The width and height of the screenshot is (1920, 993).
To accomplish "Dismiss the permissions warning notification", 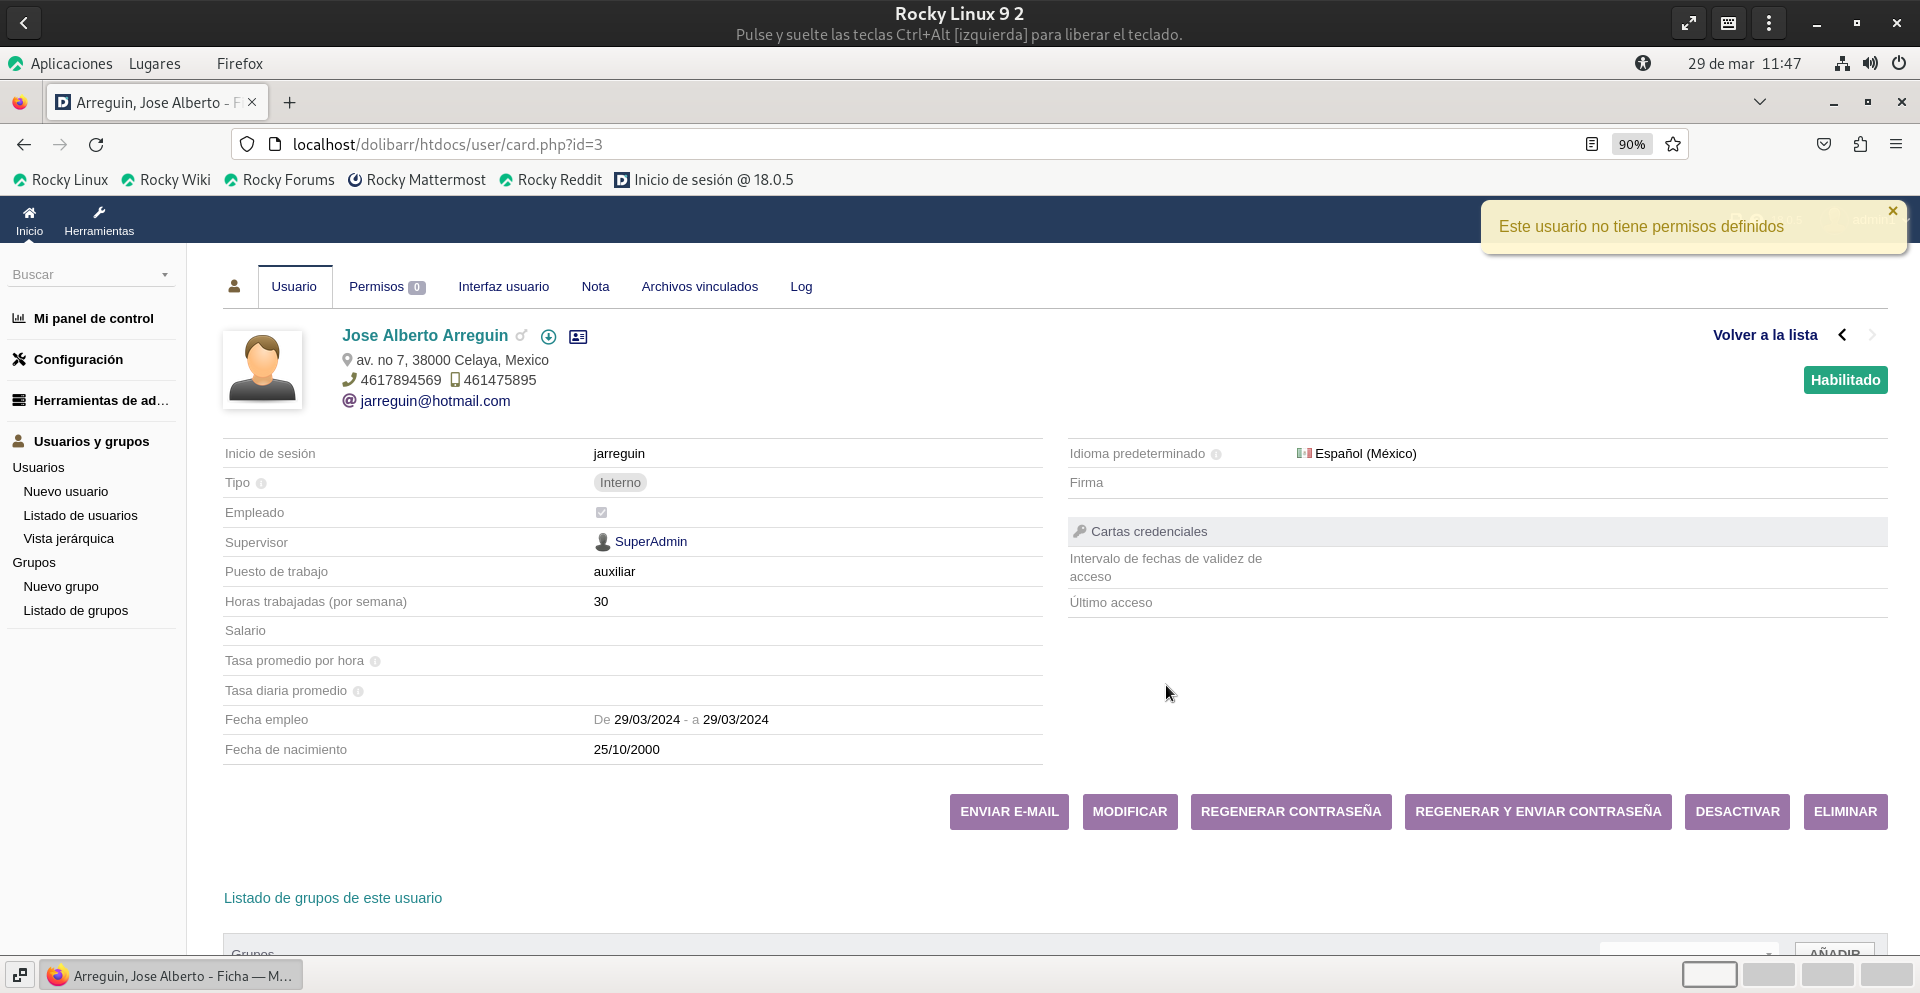I will pos(1892,211).
